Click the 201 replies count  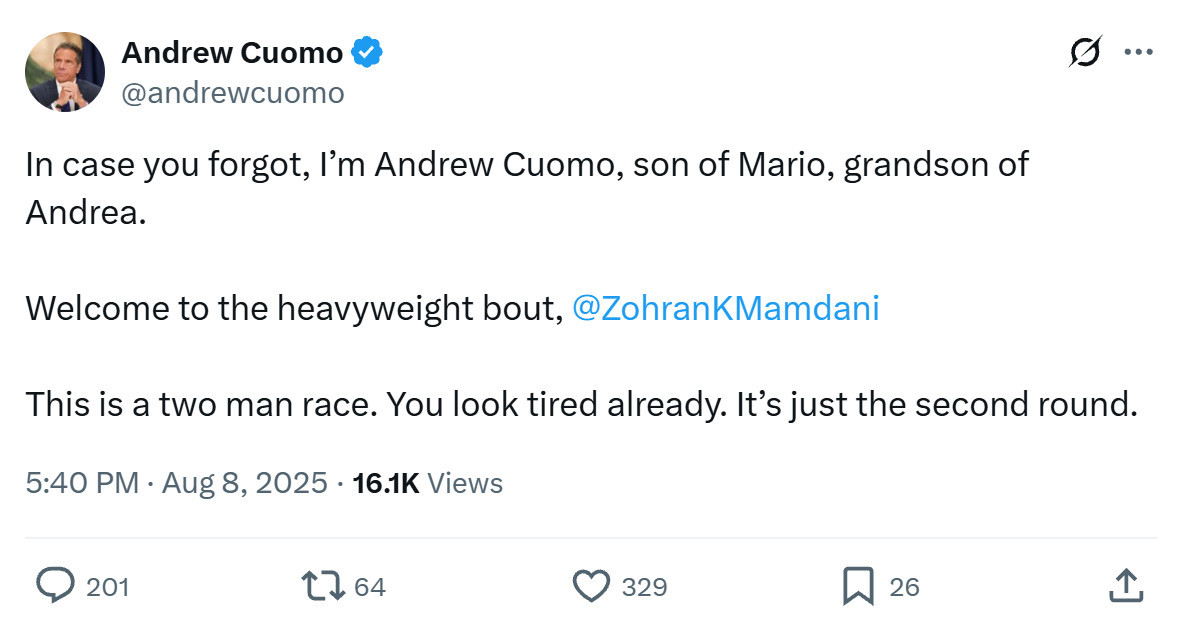[x=108, y=587]
